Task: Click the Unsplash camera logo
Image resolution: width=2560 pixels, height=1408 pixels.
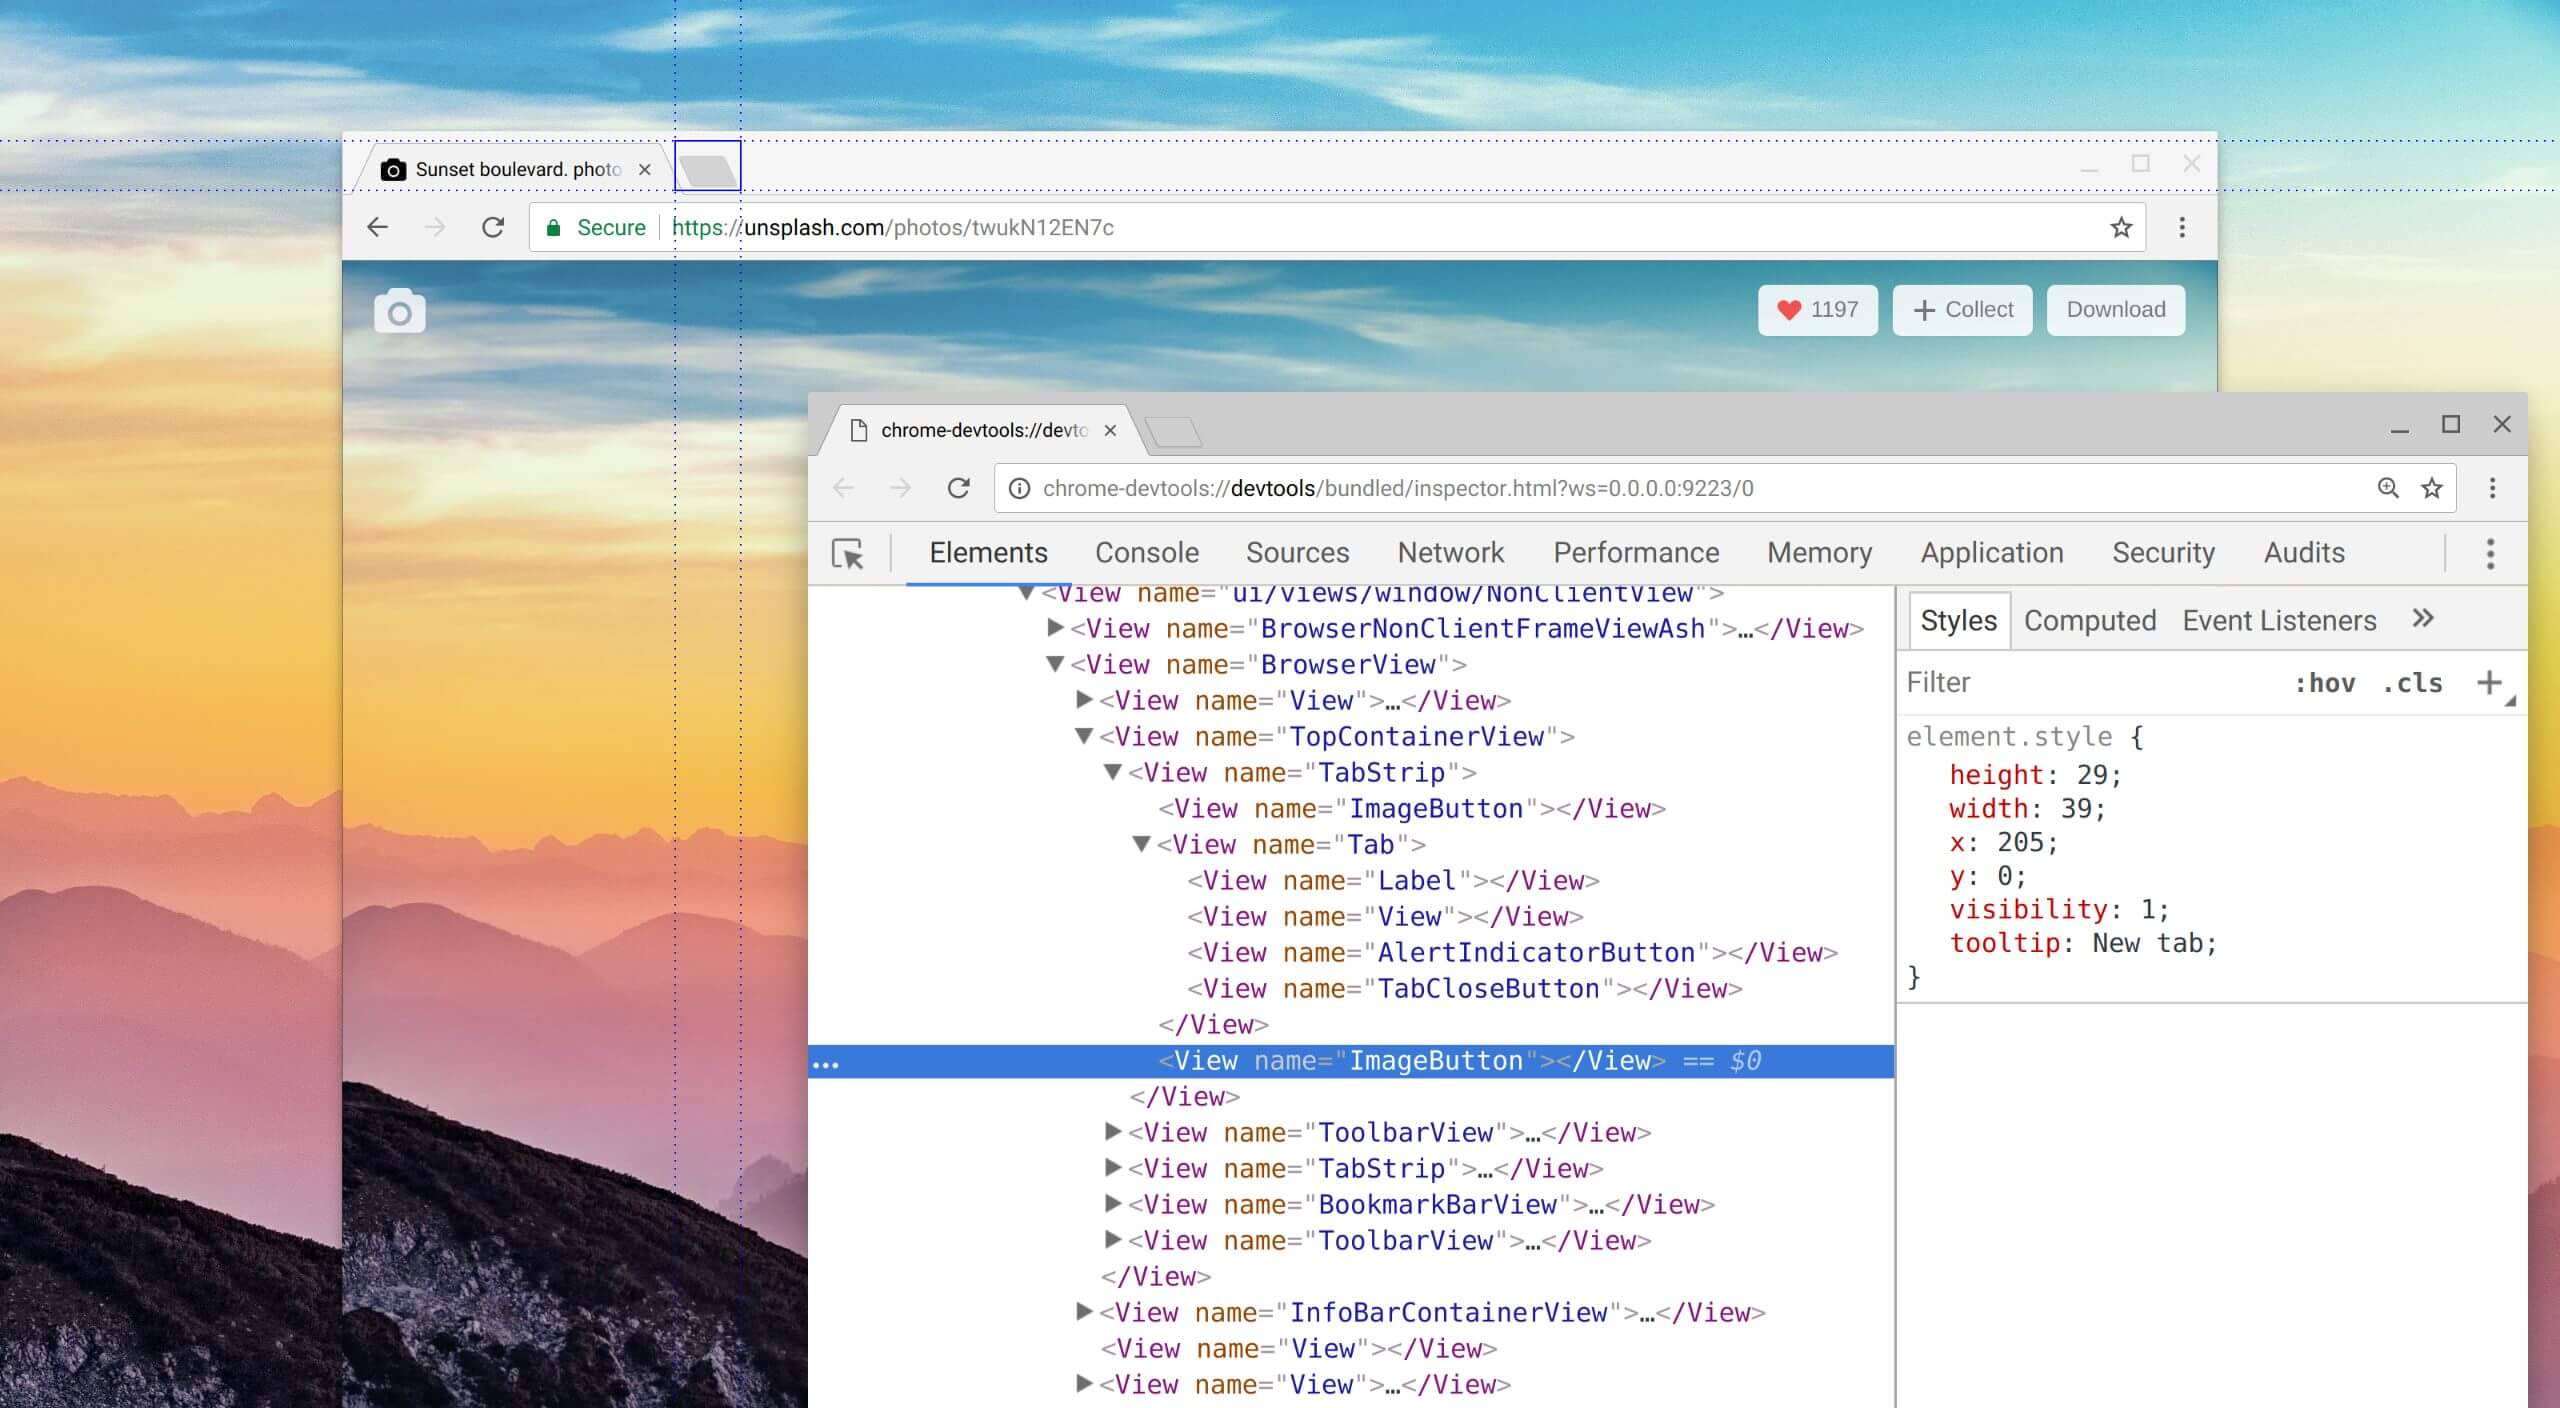Action: [399, 312]
